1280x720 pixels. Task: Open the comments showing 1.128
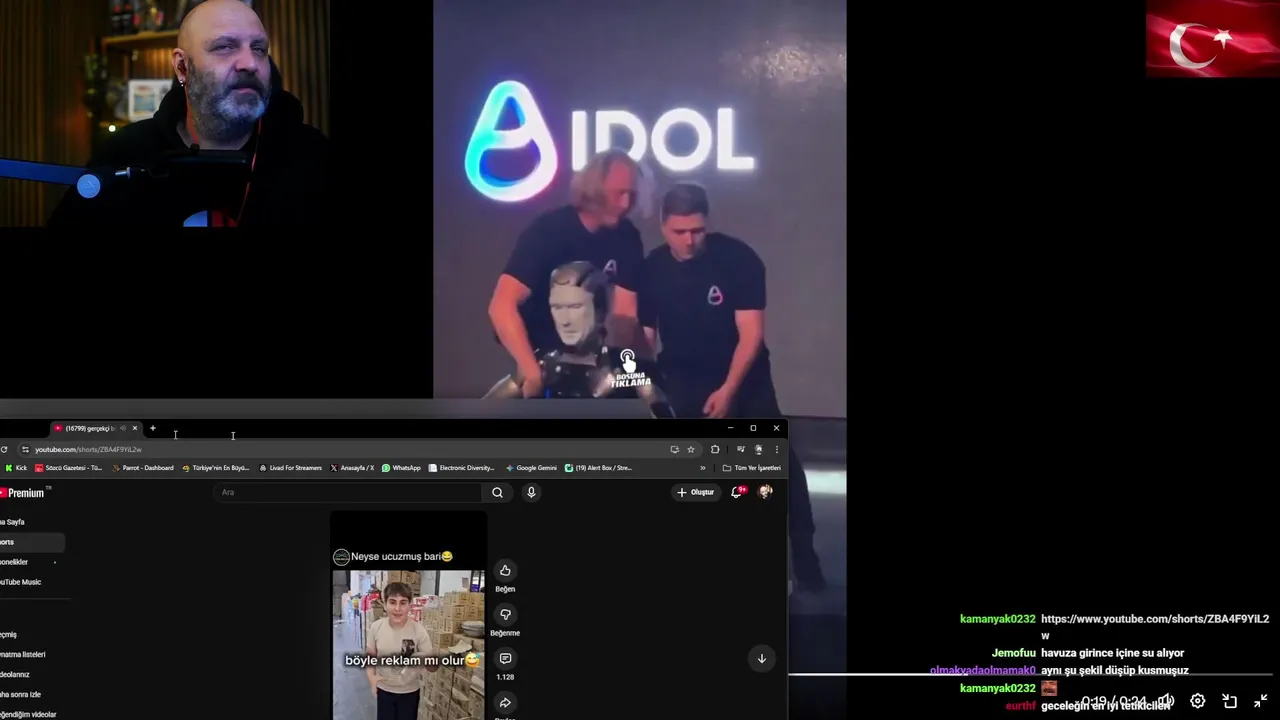click(x=505, y=658)
